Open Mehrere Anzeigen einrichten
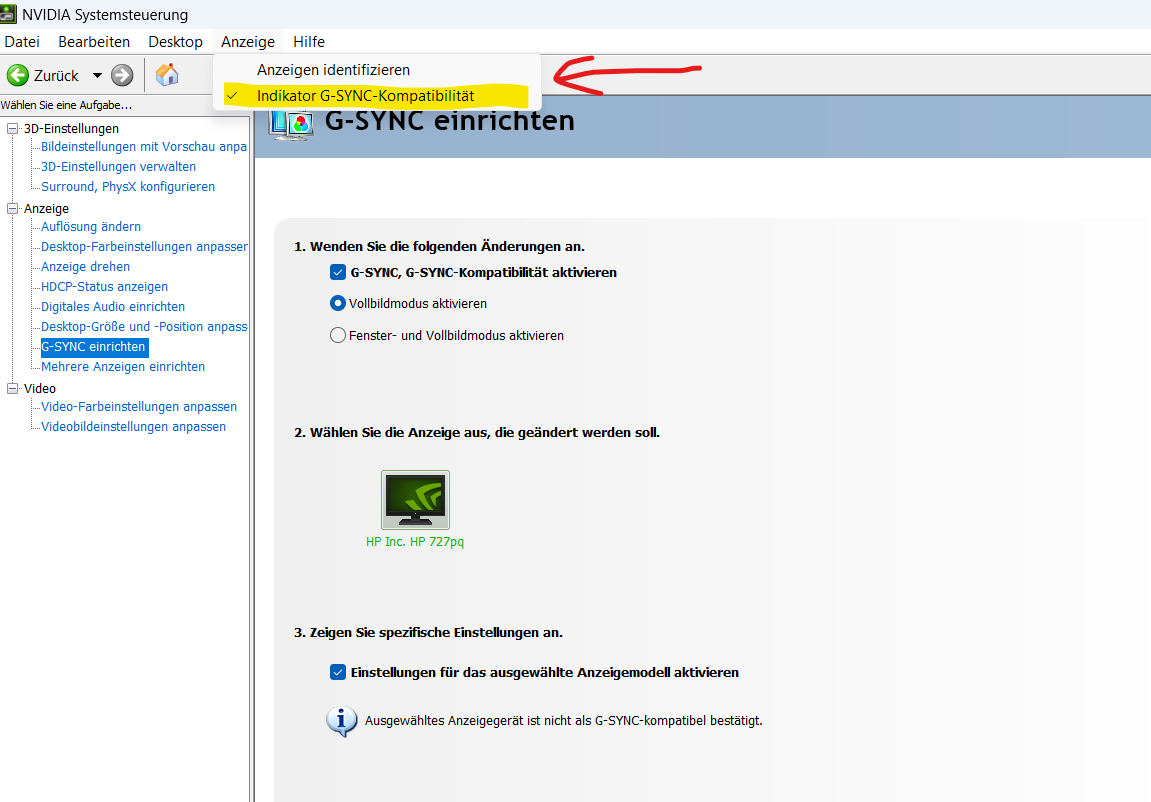1151x802 pixels. coord(123,366)
